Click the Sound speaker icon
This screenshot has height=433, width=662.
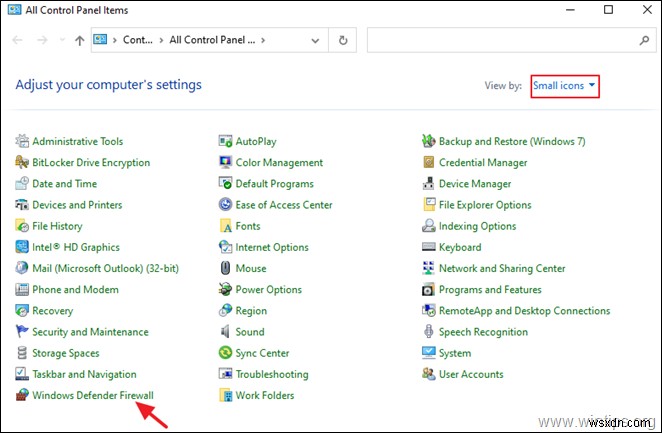[225, 332]
